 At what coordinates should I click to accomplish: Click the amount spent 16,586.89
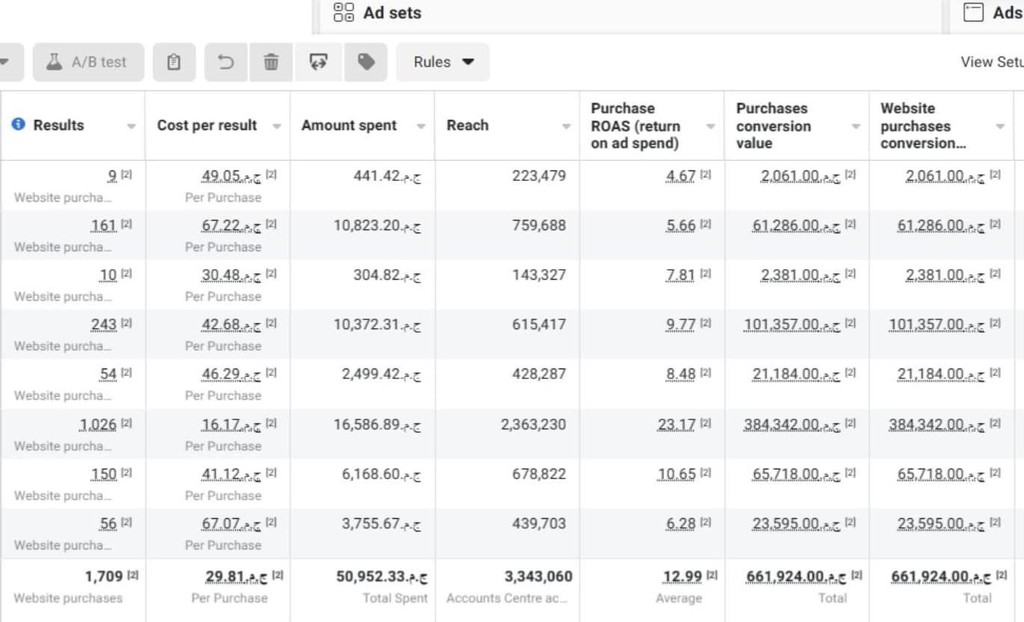(x=377, y=425)
